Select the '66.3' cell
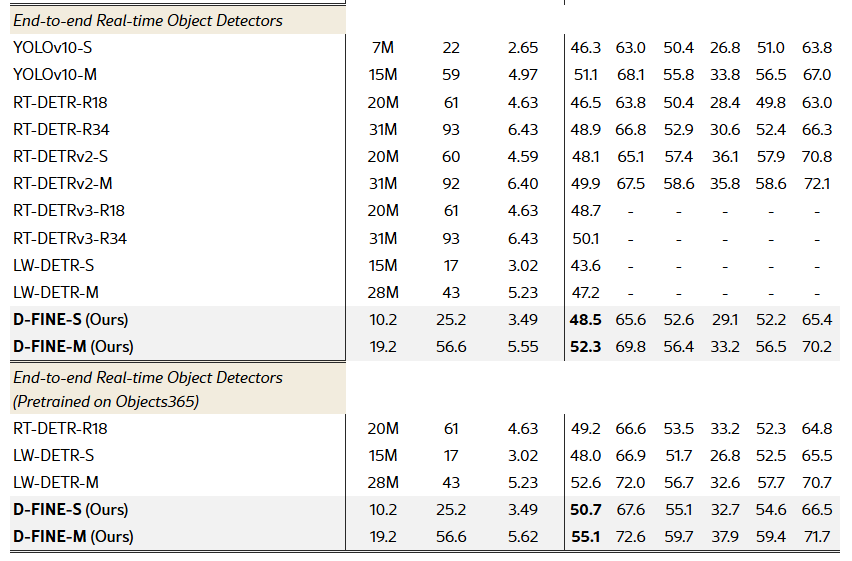Screen dimensions: 852x561 817,129
